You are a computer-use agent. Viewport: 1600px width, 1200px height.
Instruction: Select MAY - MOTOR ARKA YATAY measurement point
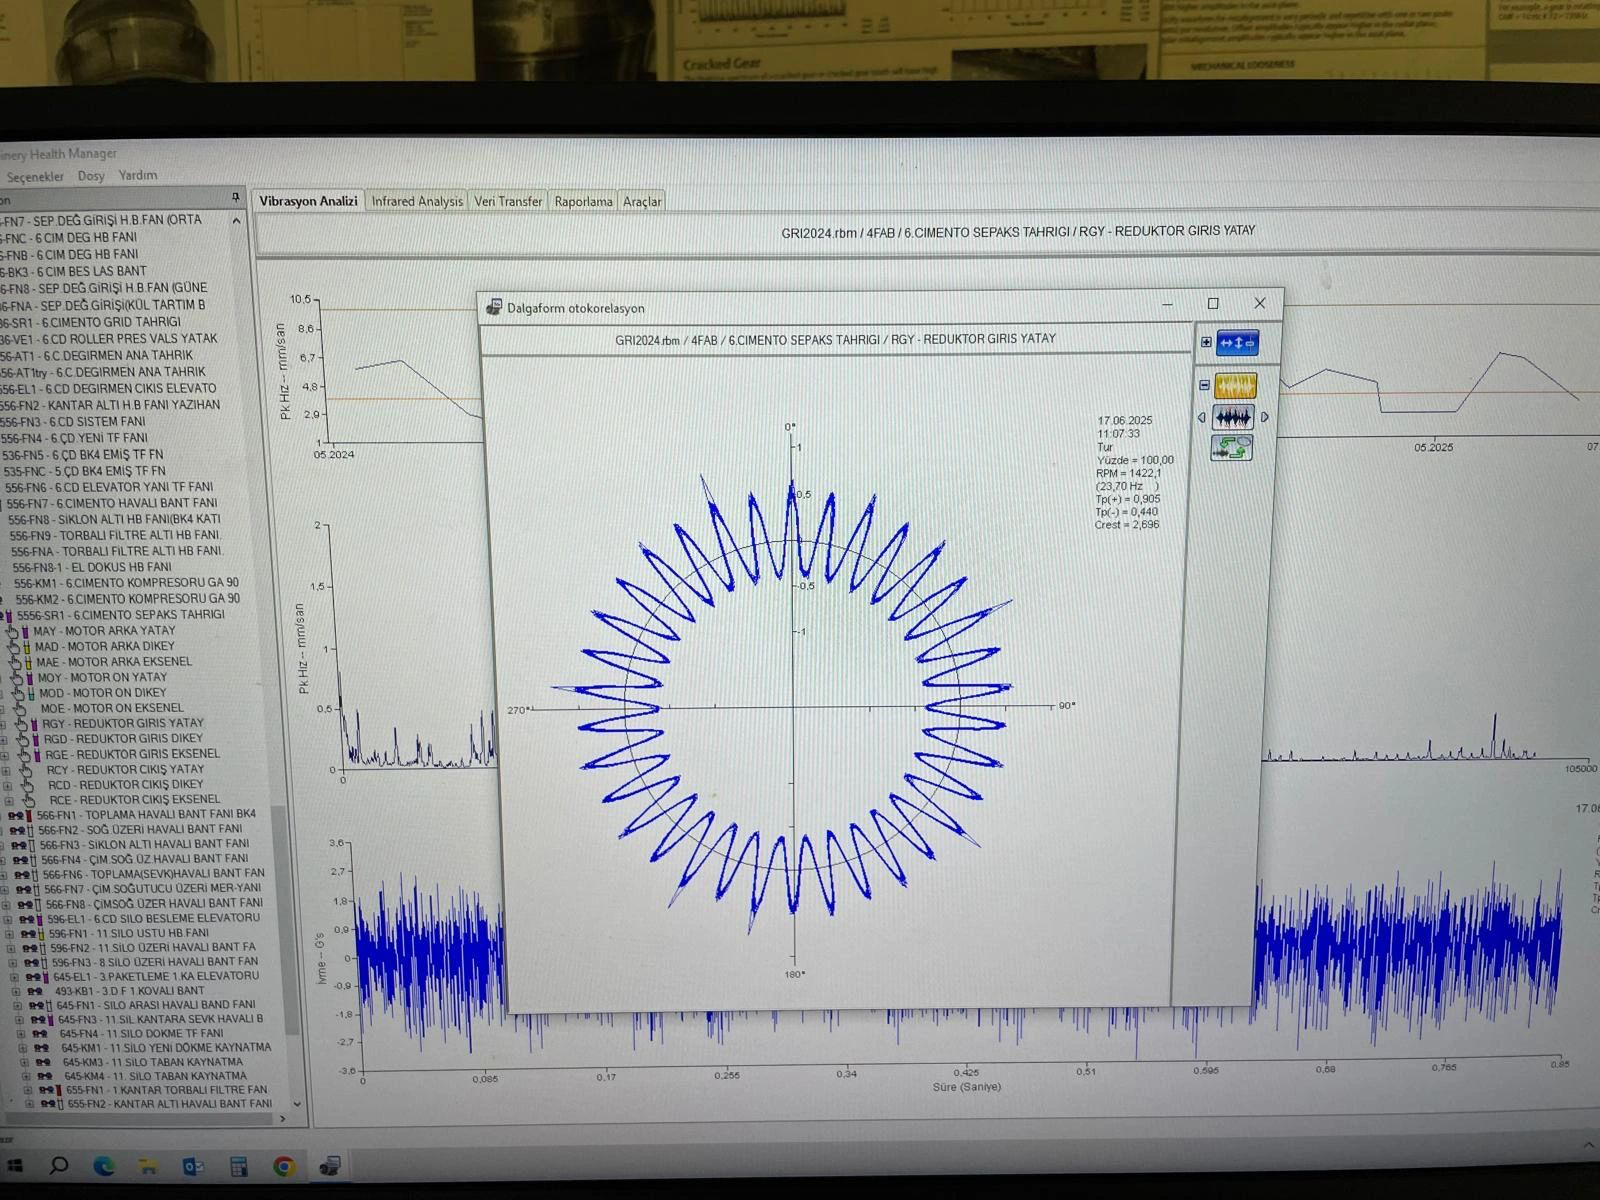tap(104, 631)
